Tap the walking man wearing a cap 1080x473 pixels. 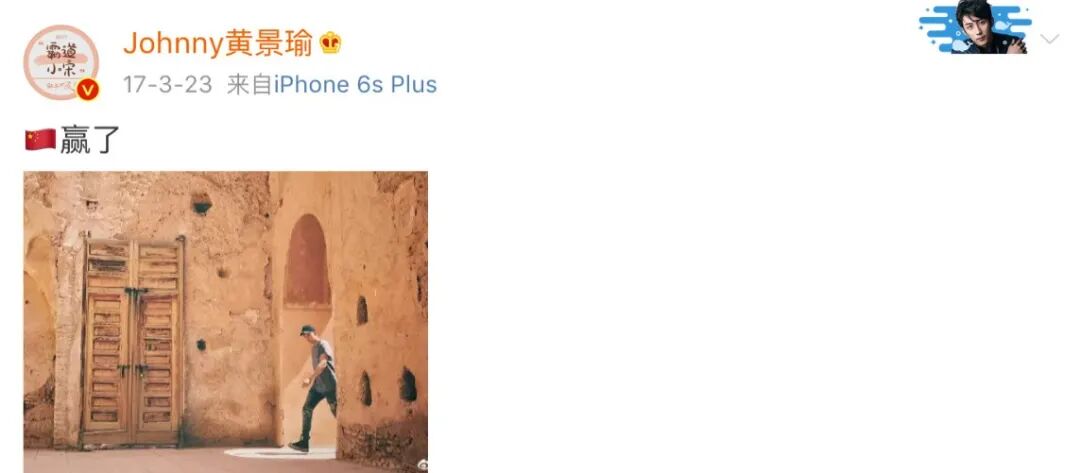point(317,388)
